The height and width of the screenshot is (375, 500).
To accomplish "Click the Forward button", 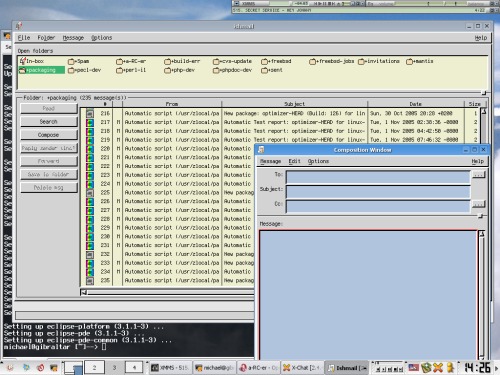I will pos(49,161).
